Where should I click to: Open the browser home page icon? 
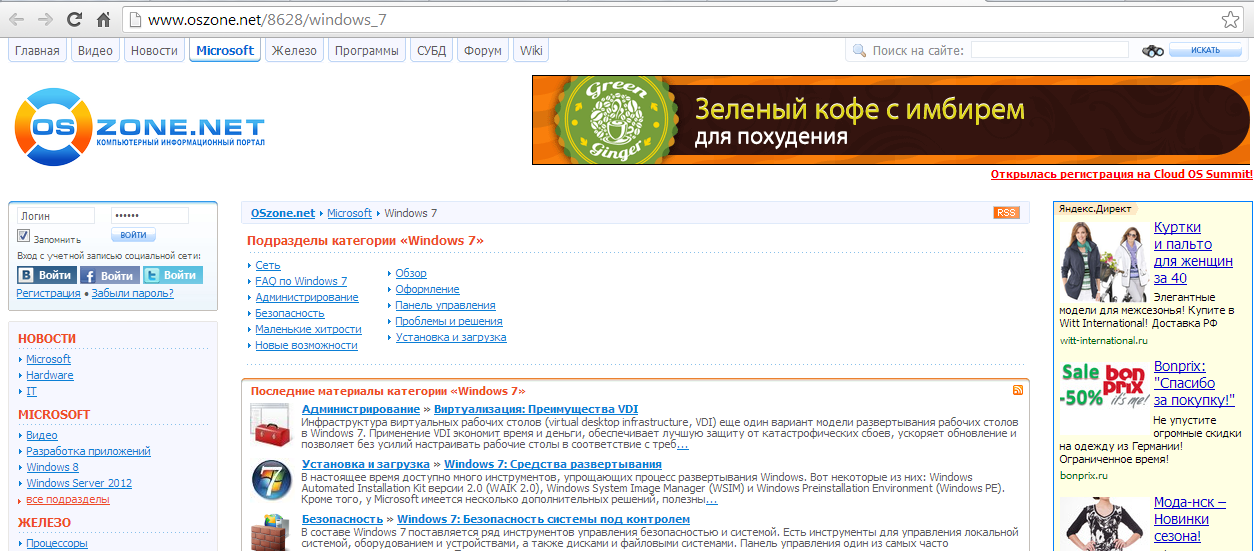(x=103, y=19)
